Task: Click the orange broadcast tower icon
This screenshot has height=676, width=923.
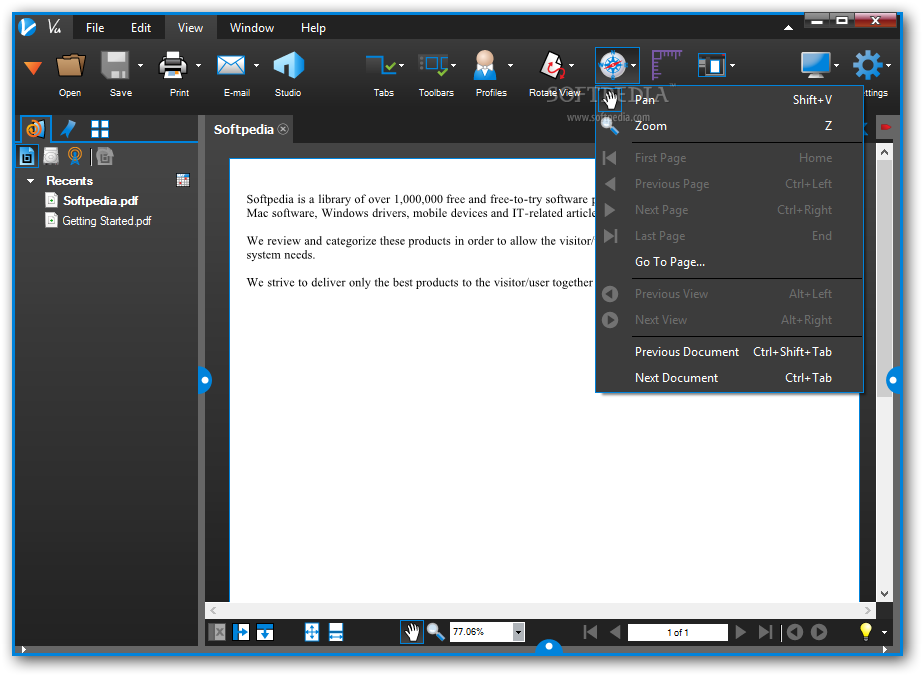Action: click(75, 156)
